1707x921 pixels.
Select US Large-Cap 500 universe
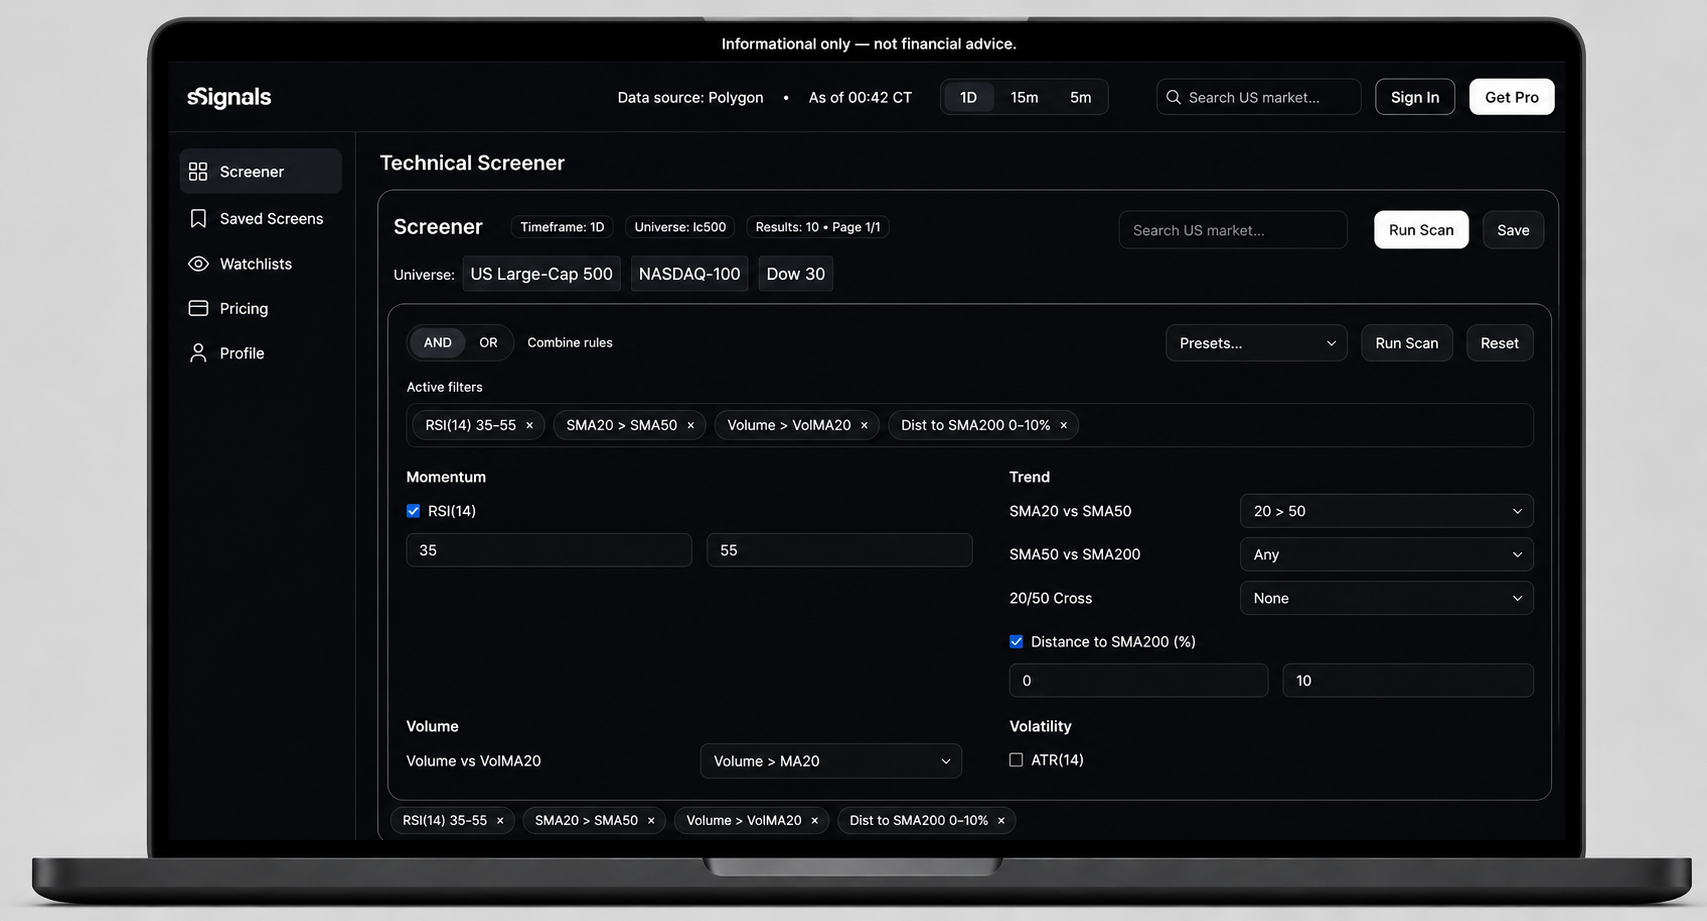pyautogui.click(x=541, y=274)
